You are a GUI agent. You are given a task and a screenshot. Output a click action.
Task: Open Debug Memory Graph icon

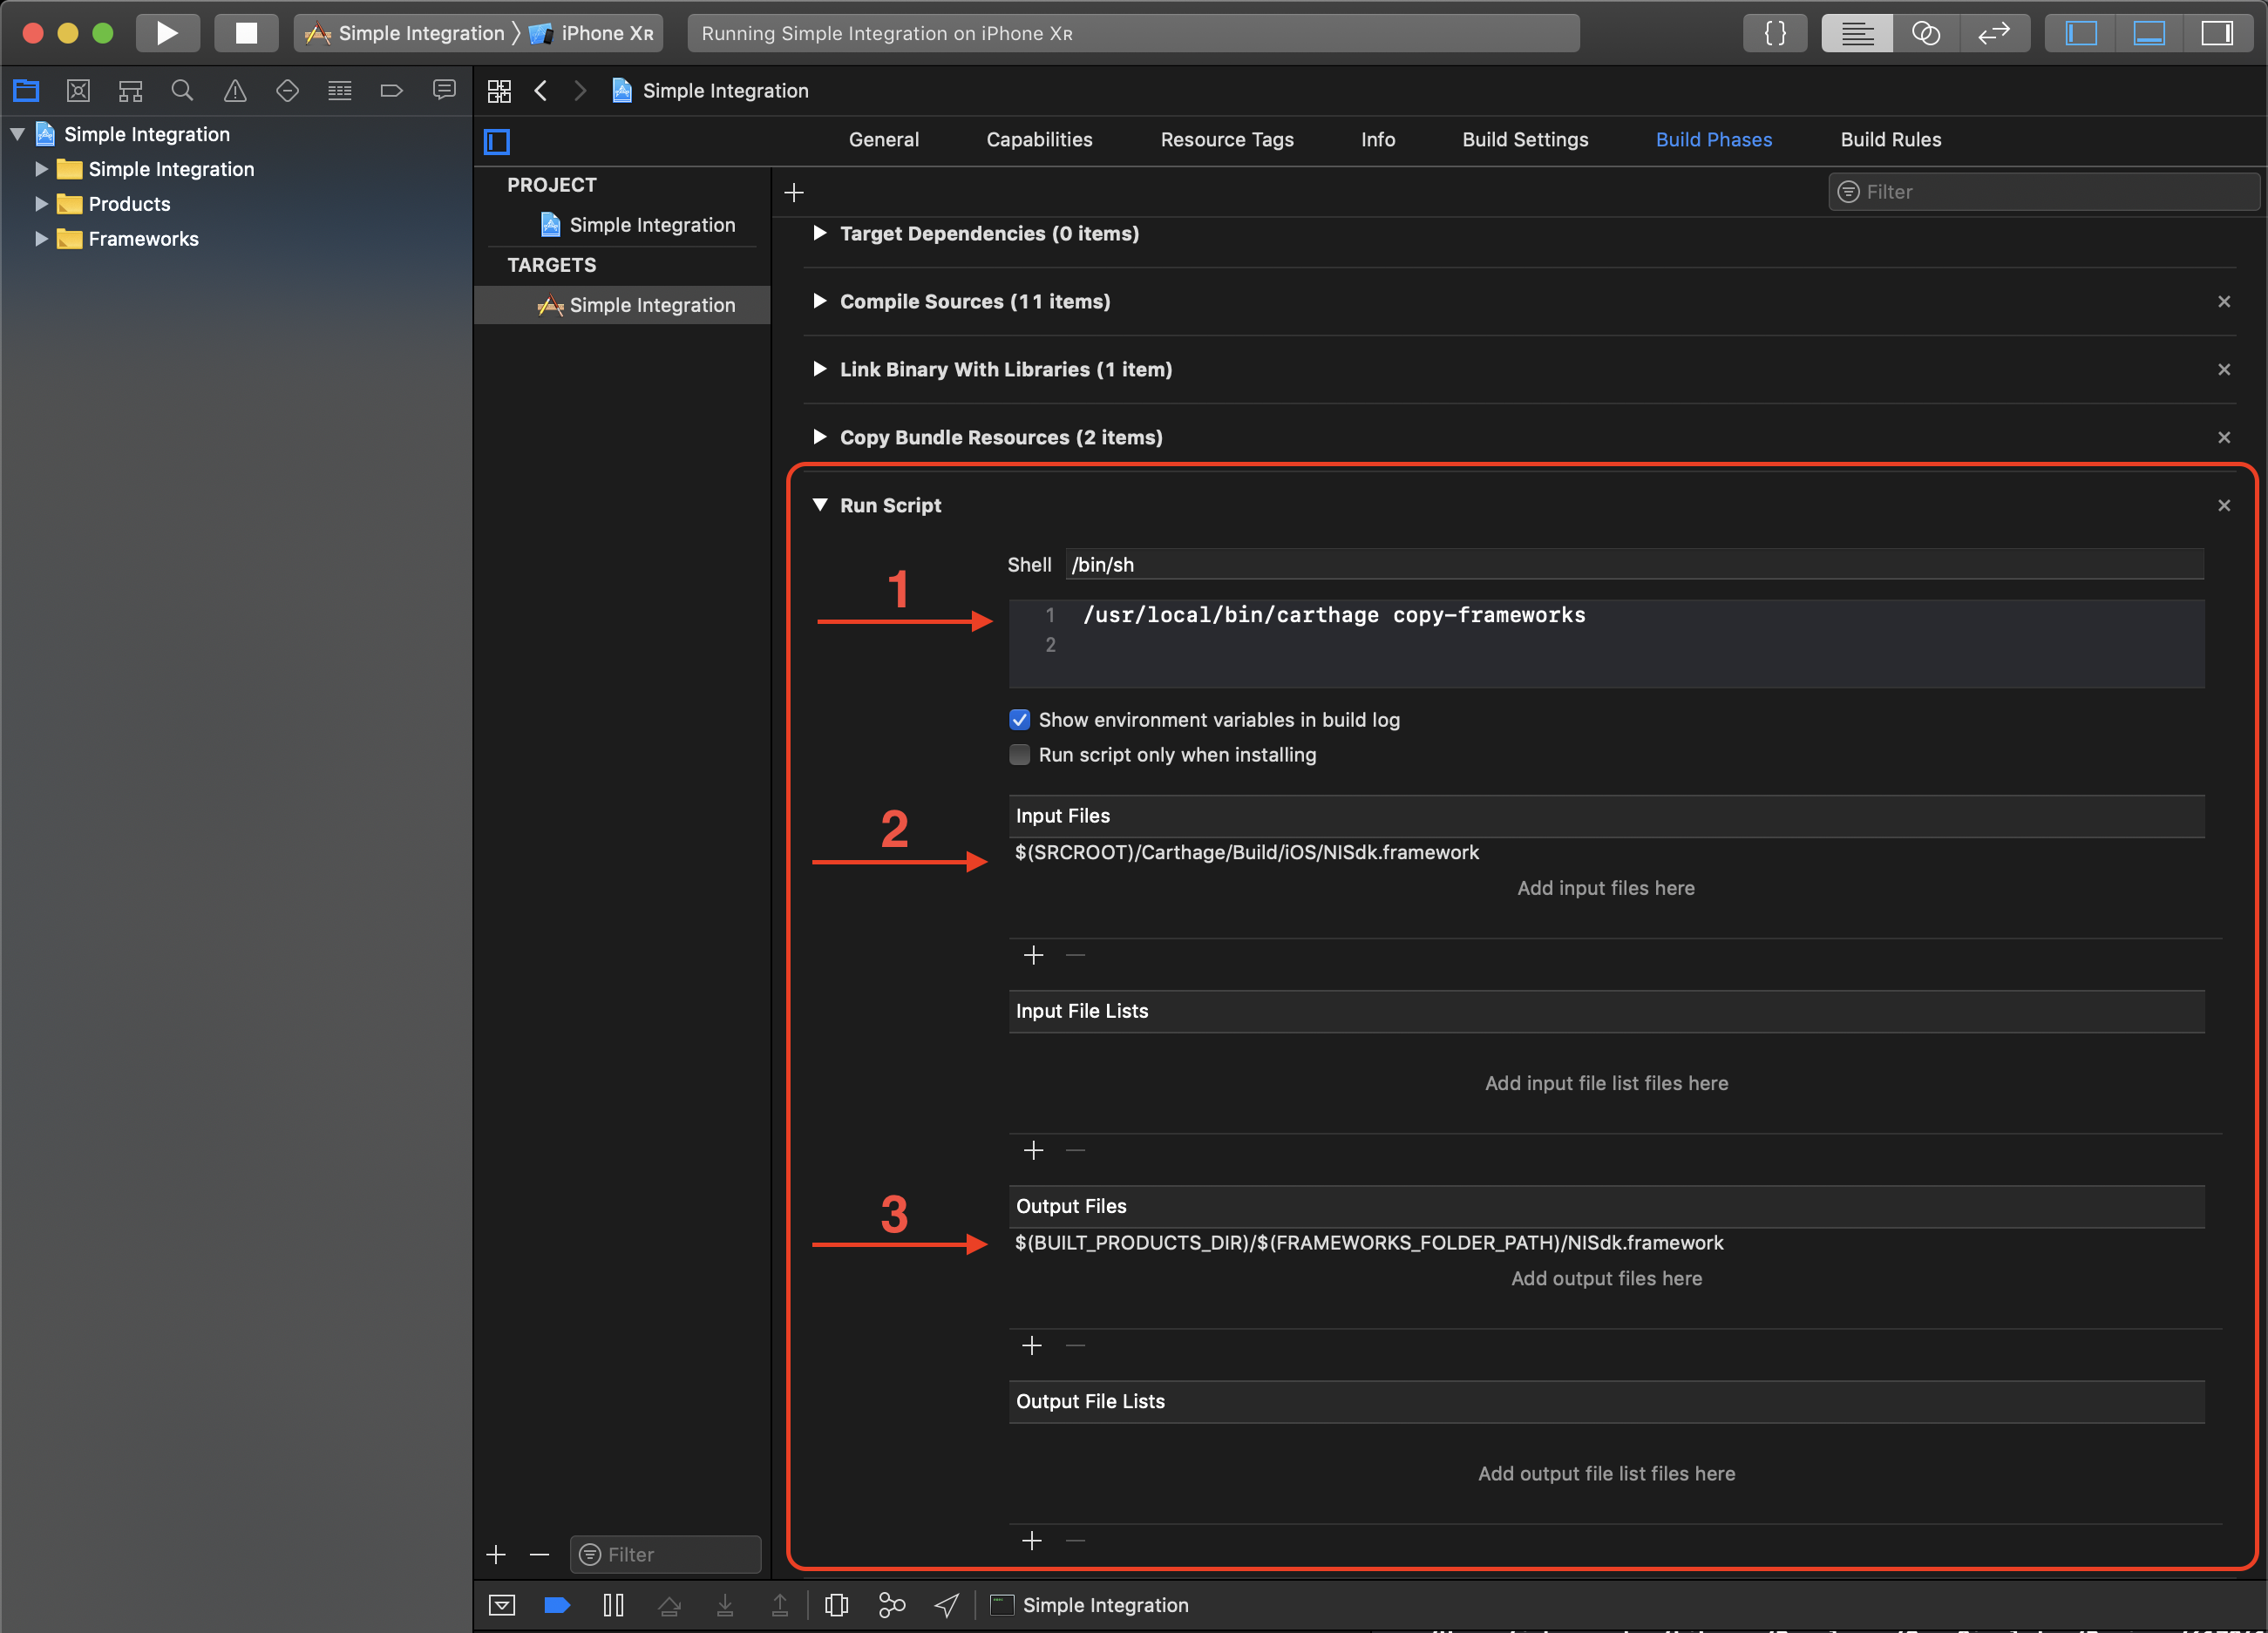[x=891, y=1605]
